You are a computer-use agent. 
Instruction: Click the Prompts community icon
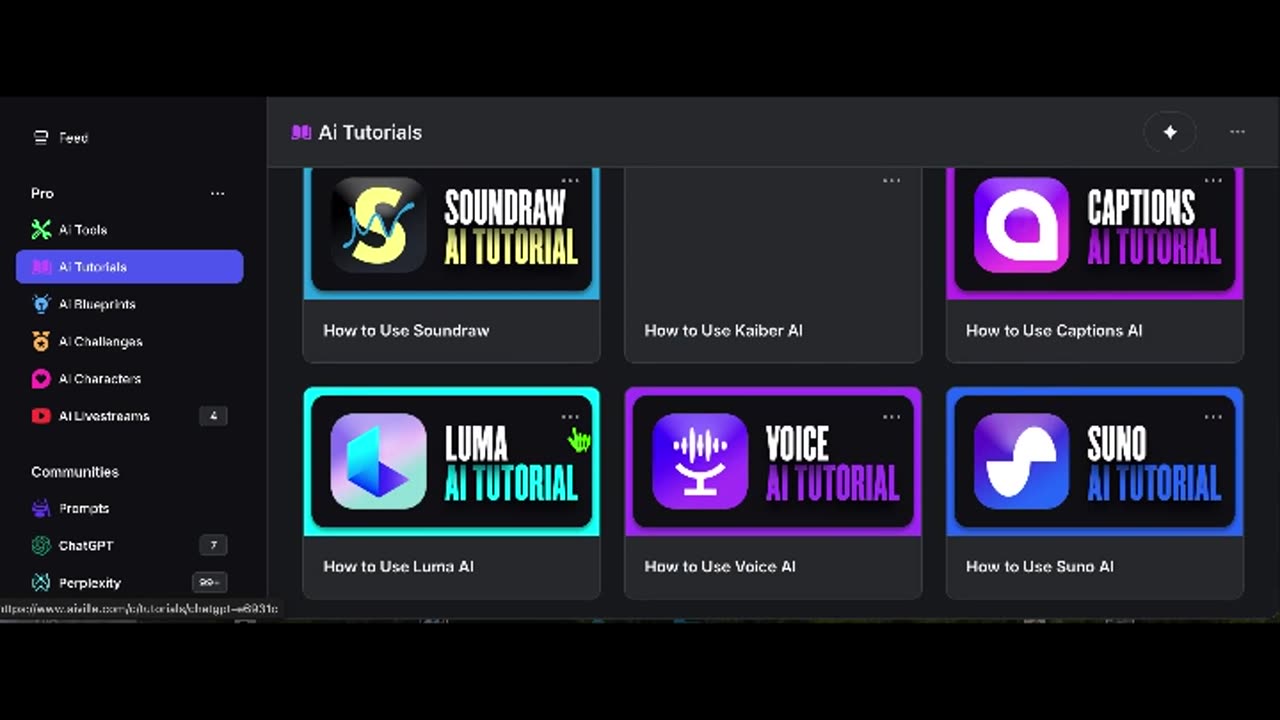(41, 508)
